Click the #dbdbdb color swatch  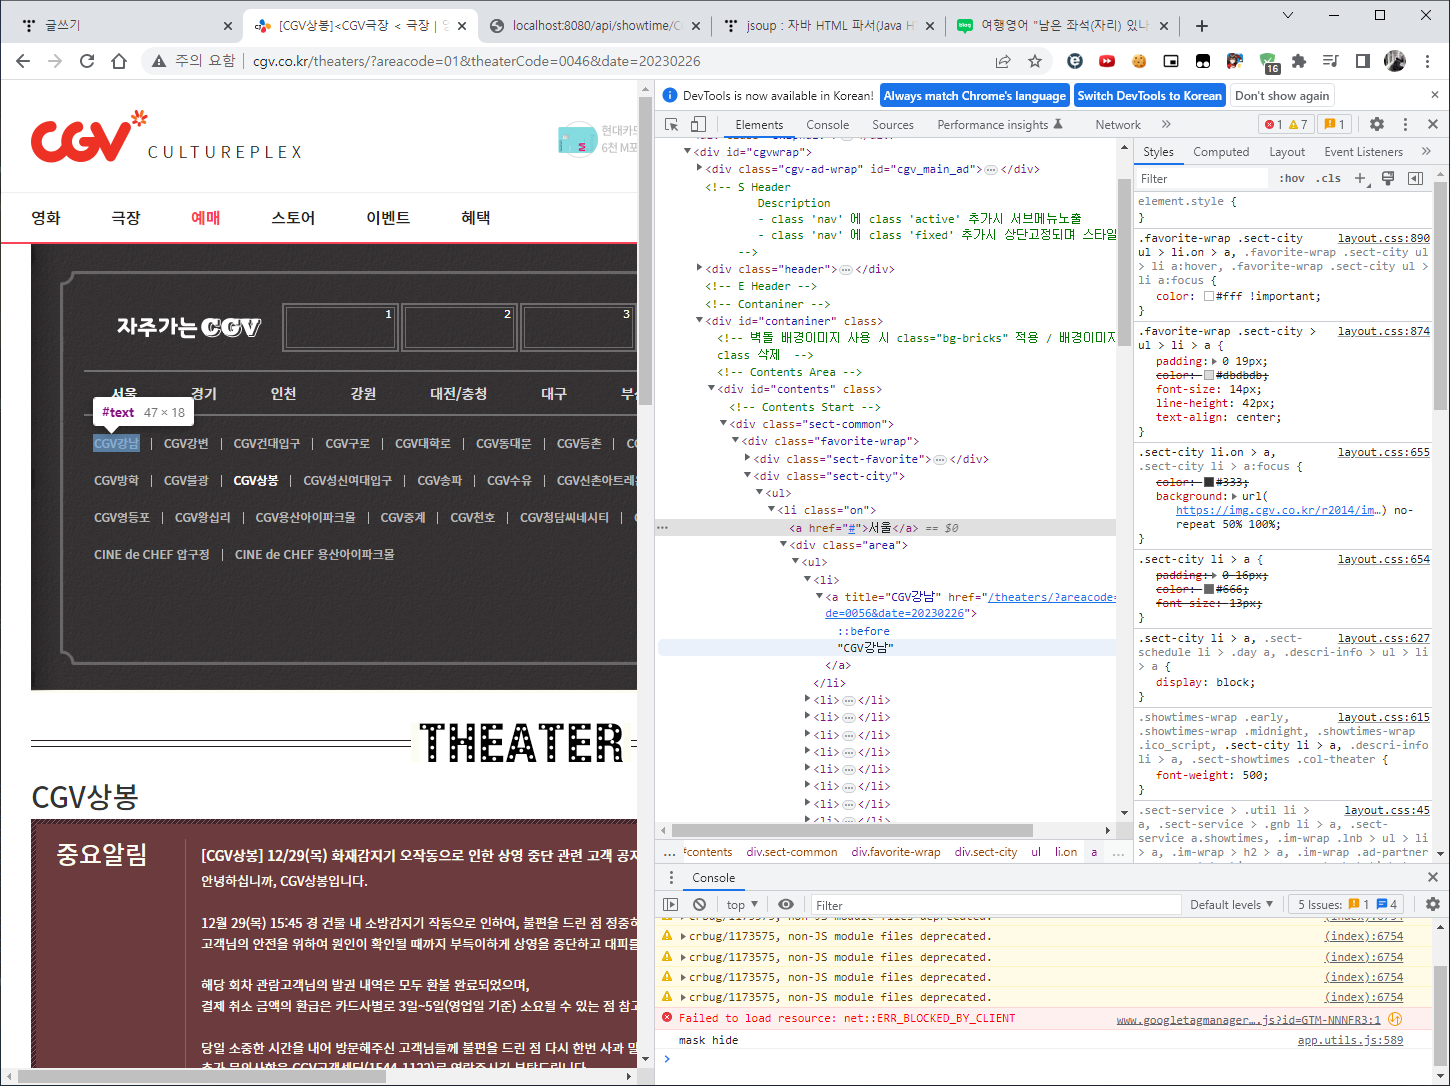click(x=1209, y=375)
